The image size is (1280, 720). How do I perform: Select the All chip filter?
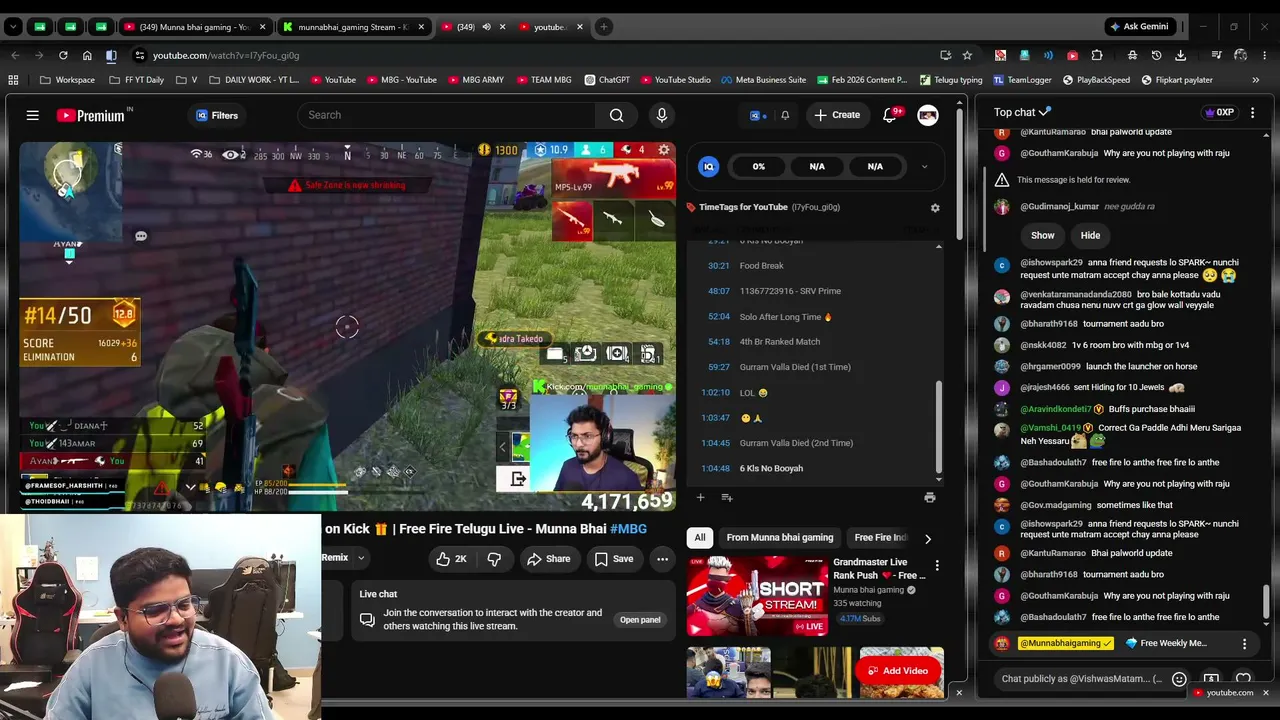click(x=700, y=538)
